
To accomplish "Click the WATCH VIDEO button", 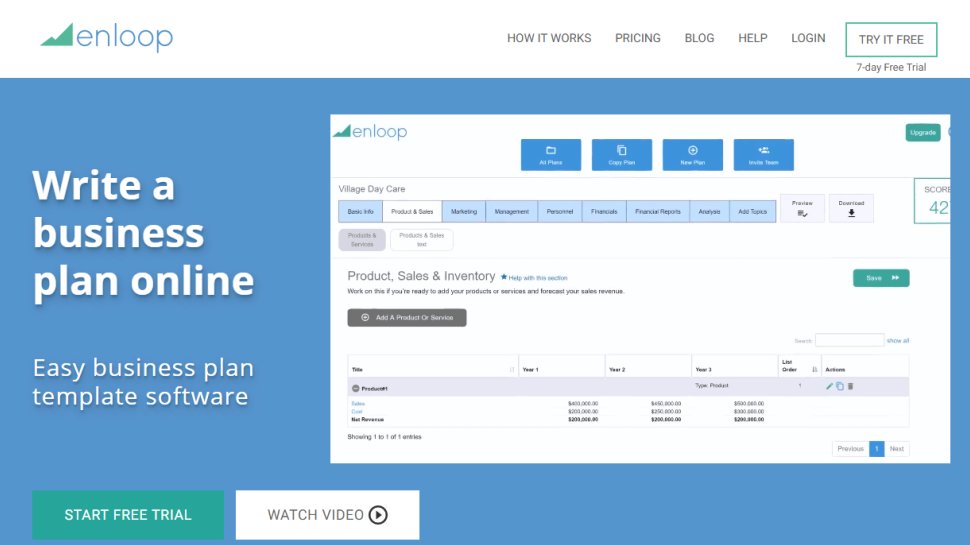I will coord(327,515).
